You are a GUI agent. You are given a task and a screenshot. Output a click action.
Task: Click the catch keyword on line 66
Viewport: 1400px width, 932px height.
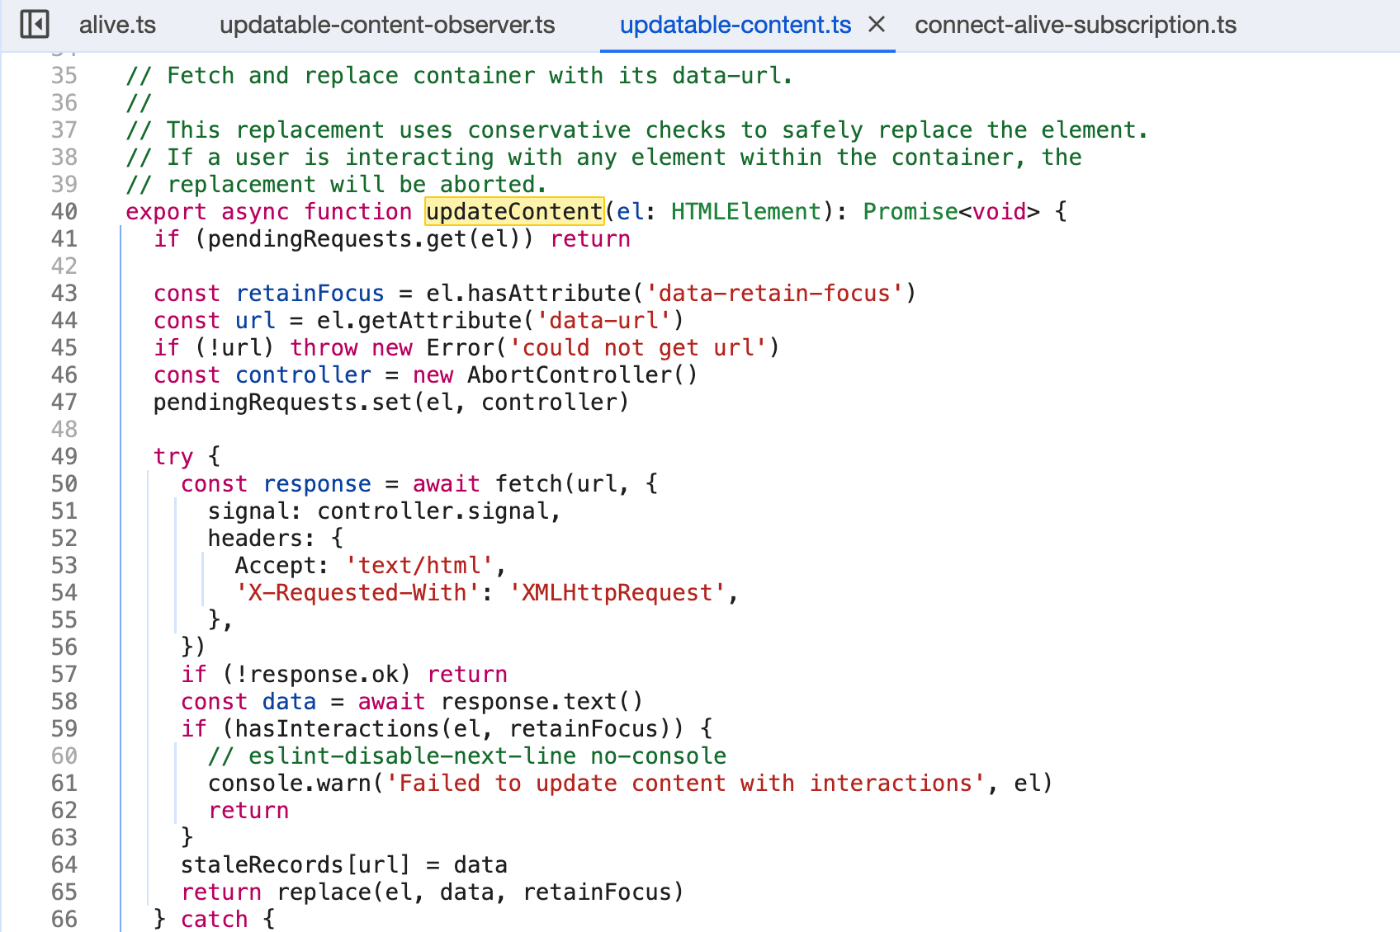(214, 918)
